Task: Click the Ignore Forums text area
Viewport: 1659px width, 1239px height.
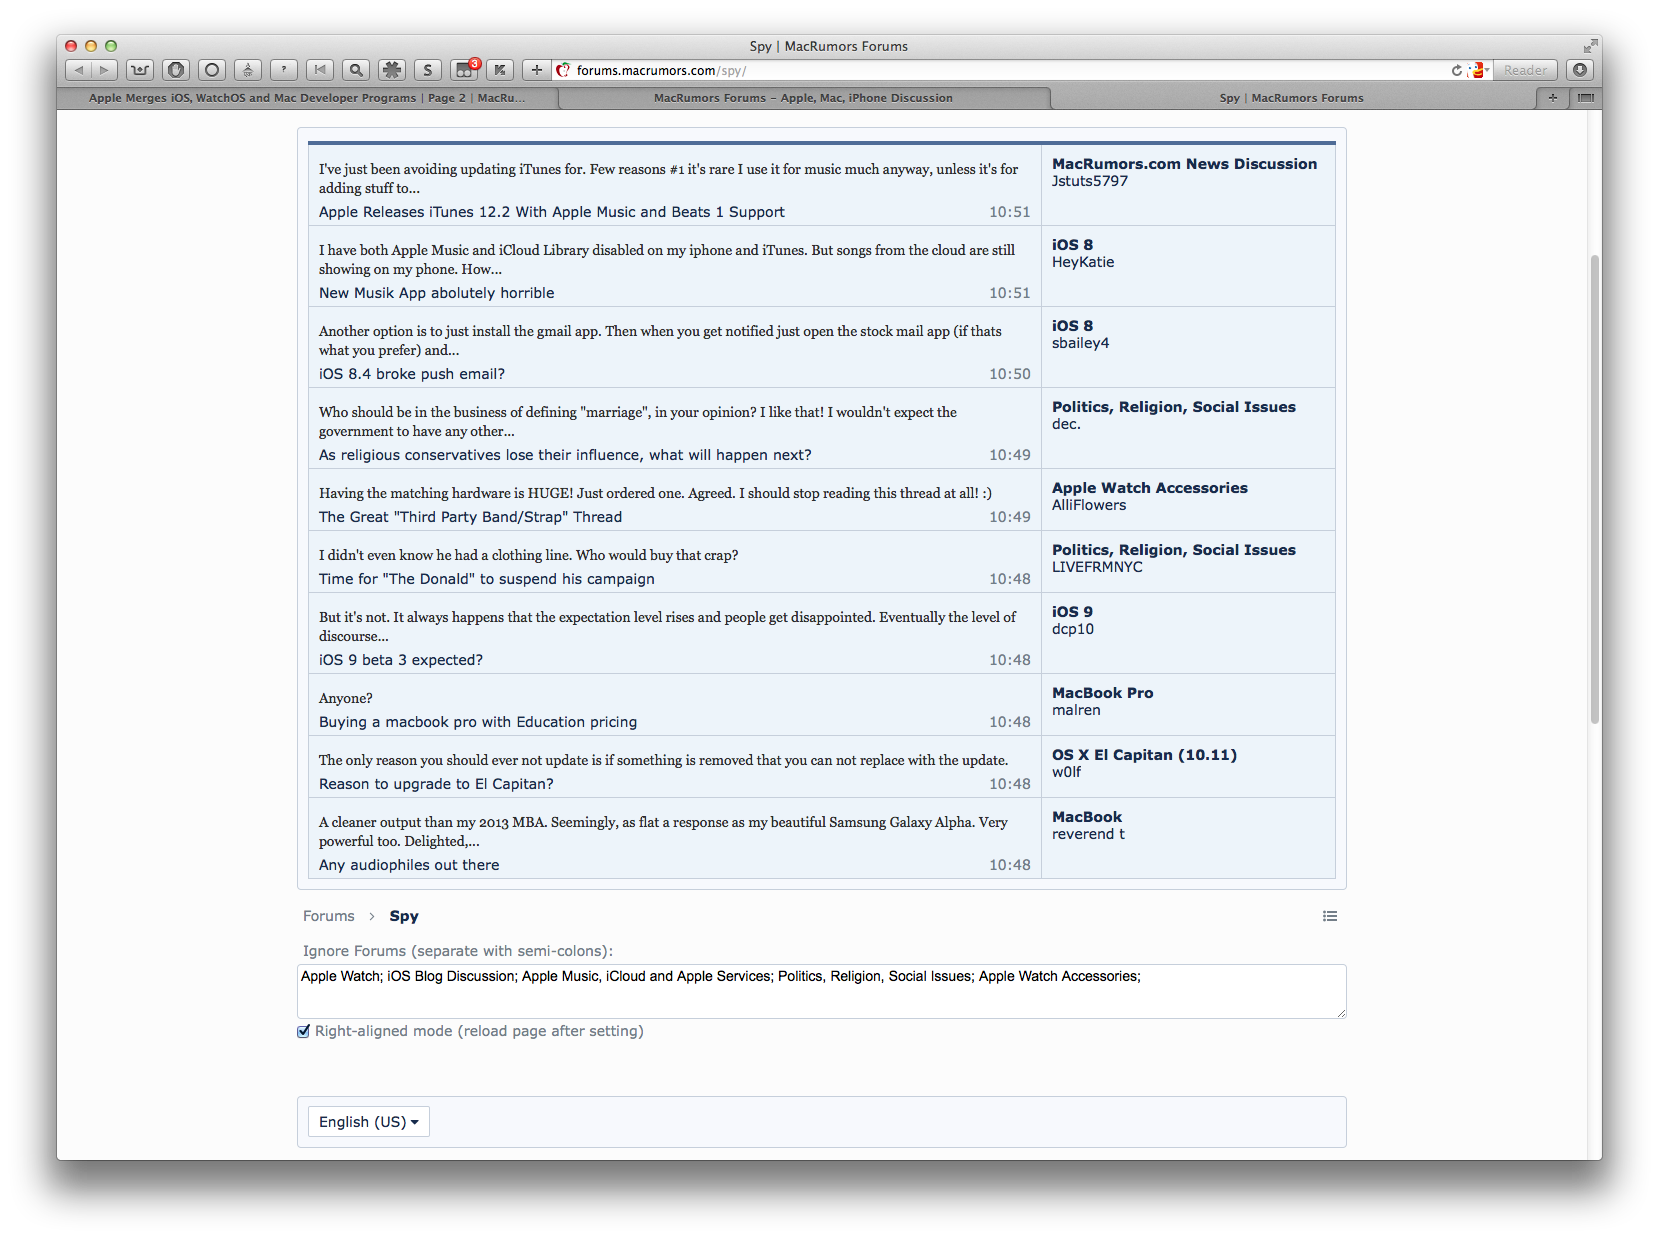Action: [822, 991]
